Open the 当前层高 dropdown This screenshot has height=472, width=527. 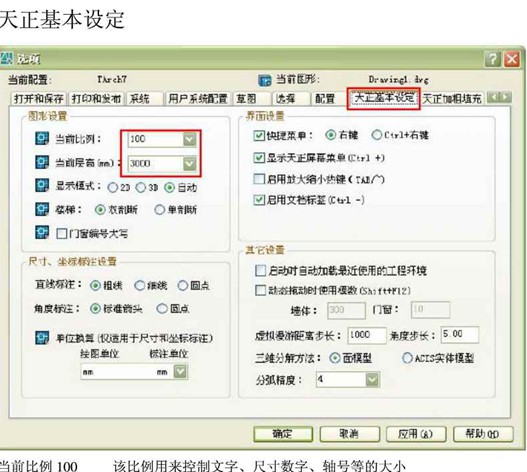190,164
